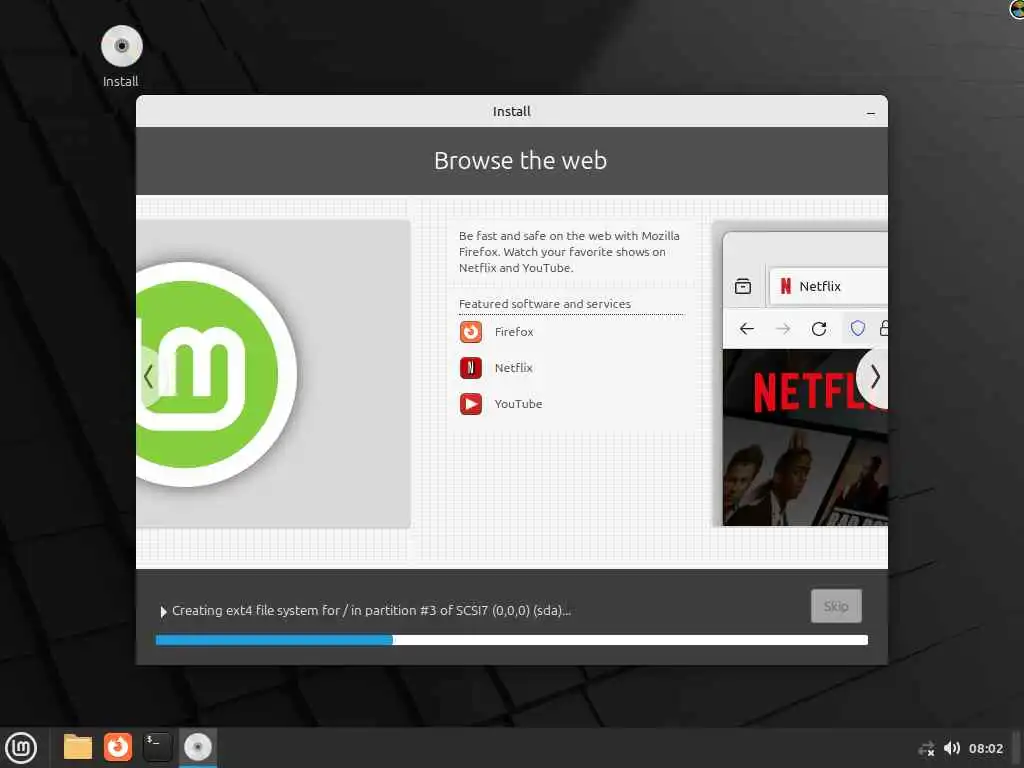The image size is (1024, 768).
Task: Launch Firefox from the panel
Action: [118, 747]
